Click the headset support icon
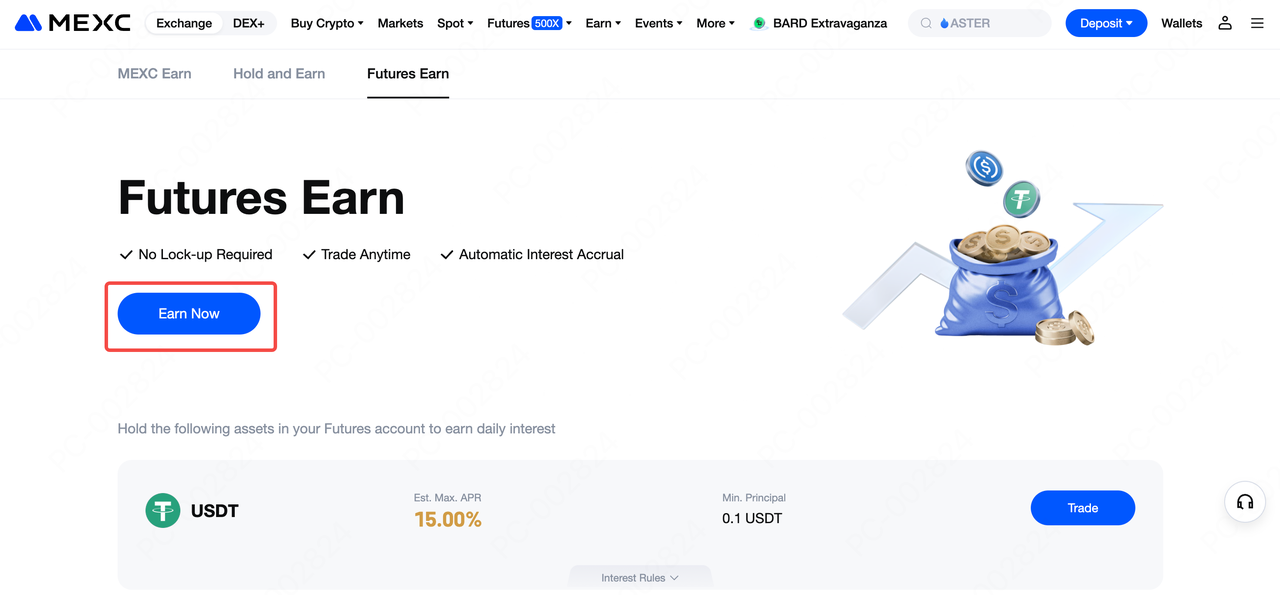 pos(1245,502)
